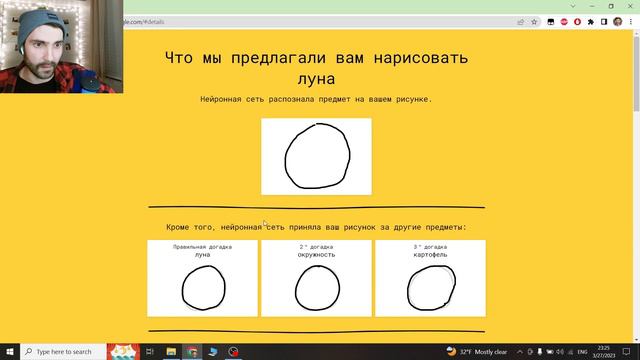The image size is (640, 360).
Task: Open the battery tray icon
Action: 550,352
